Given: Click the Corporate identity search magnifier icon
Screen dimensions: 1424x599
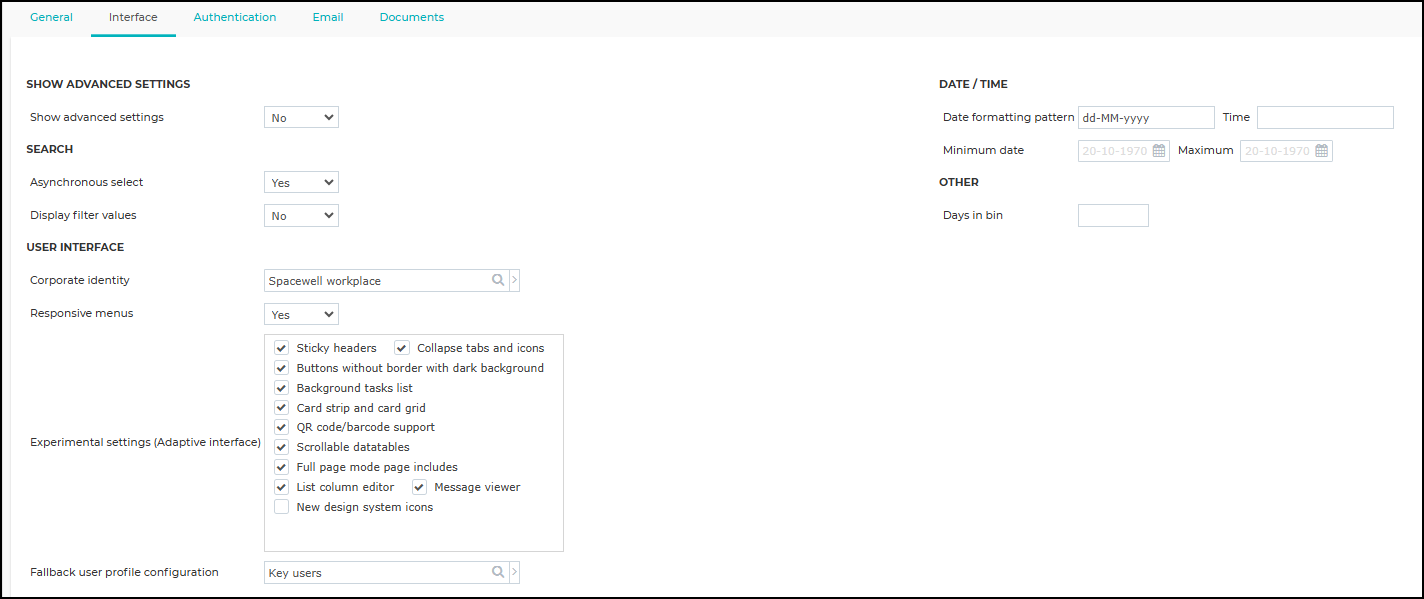Looking at the screenshot, I should tap(498, 281).
